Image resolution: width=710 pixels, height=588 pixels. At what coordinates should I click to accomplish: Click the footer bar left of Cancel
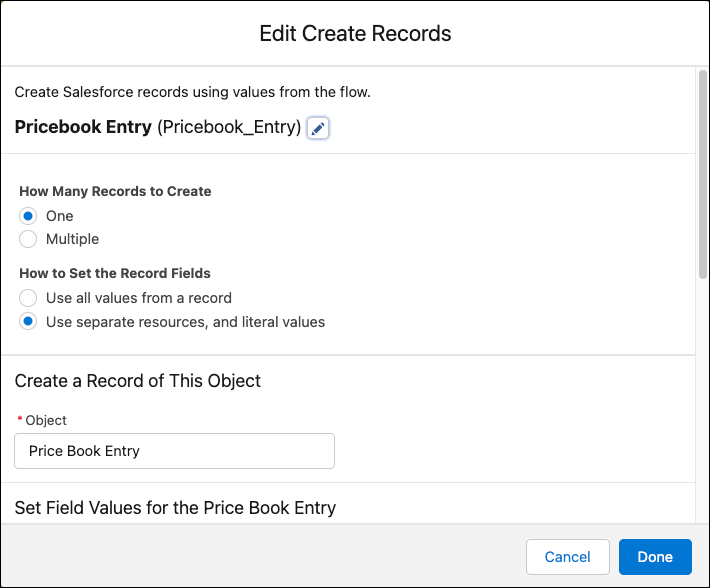pos(260,557)
